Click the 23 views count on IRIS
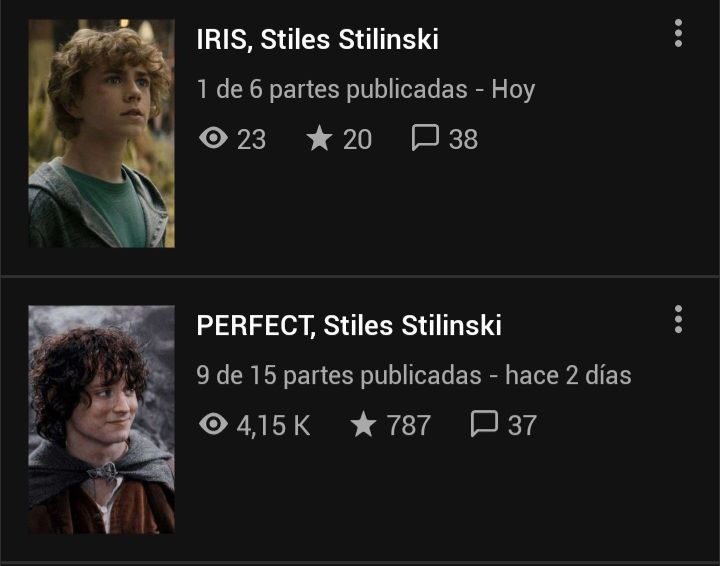This screenshot has height=566, width=720. (252, 139)
